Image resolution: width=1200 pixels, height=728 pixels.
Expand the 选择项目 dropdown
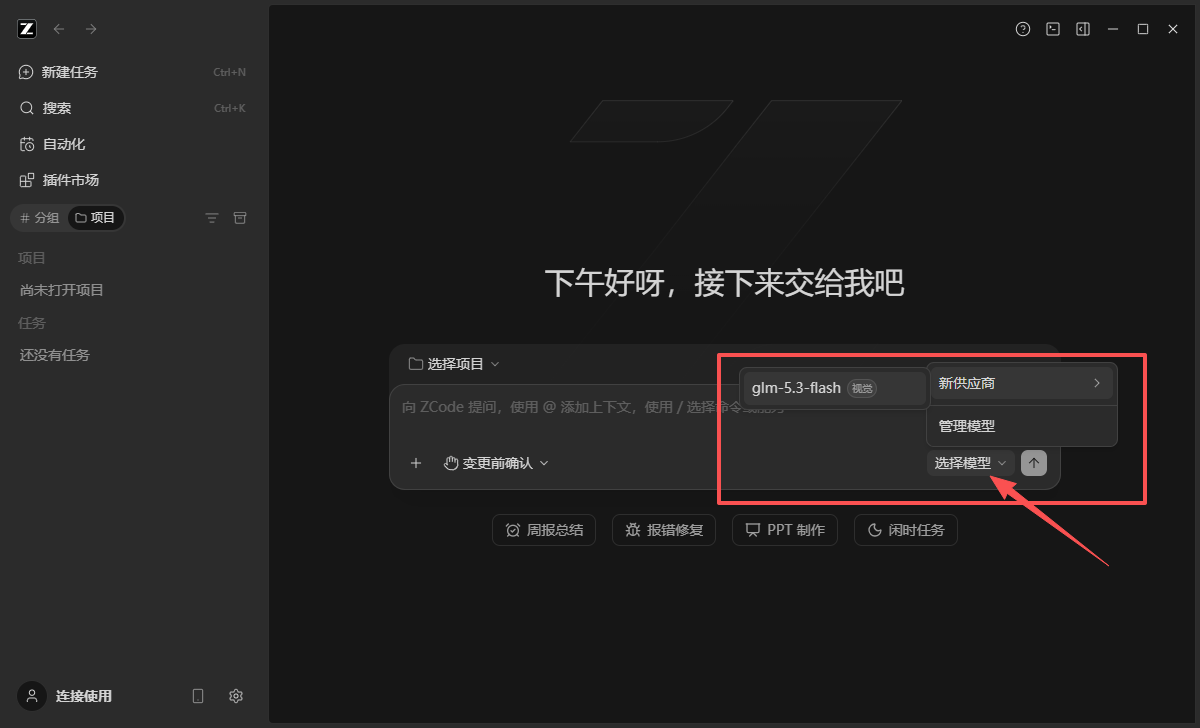[455, 364]
